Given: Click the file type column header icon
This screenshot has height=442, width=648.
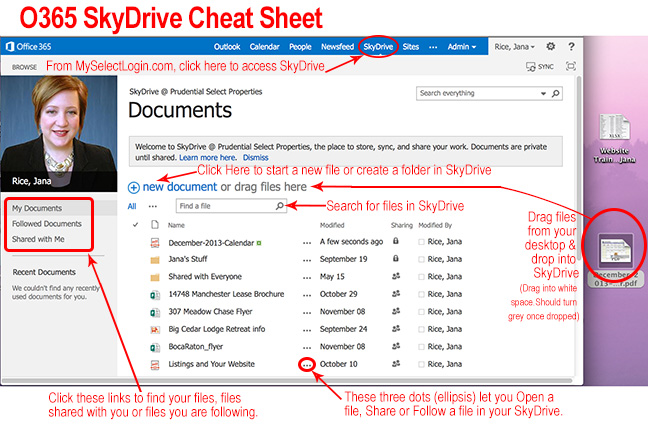Looking at the screenshot, I should 155,225.
